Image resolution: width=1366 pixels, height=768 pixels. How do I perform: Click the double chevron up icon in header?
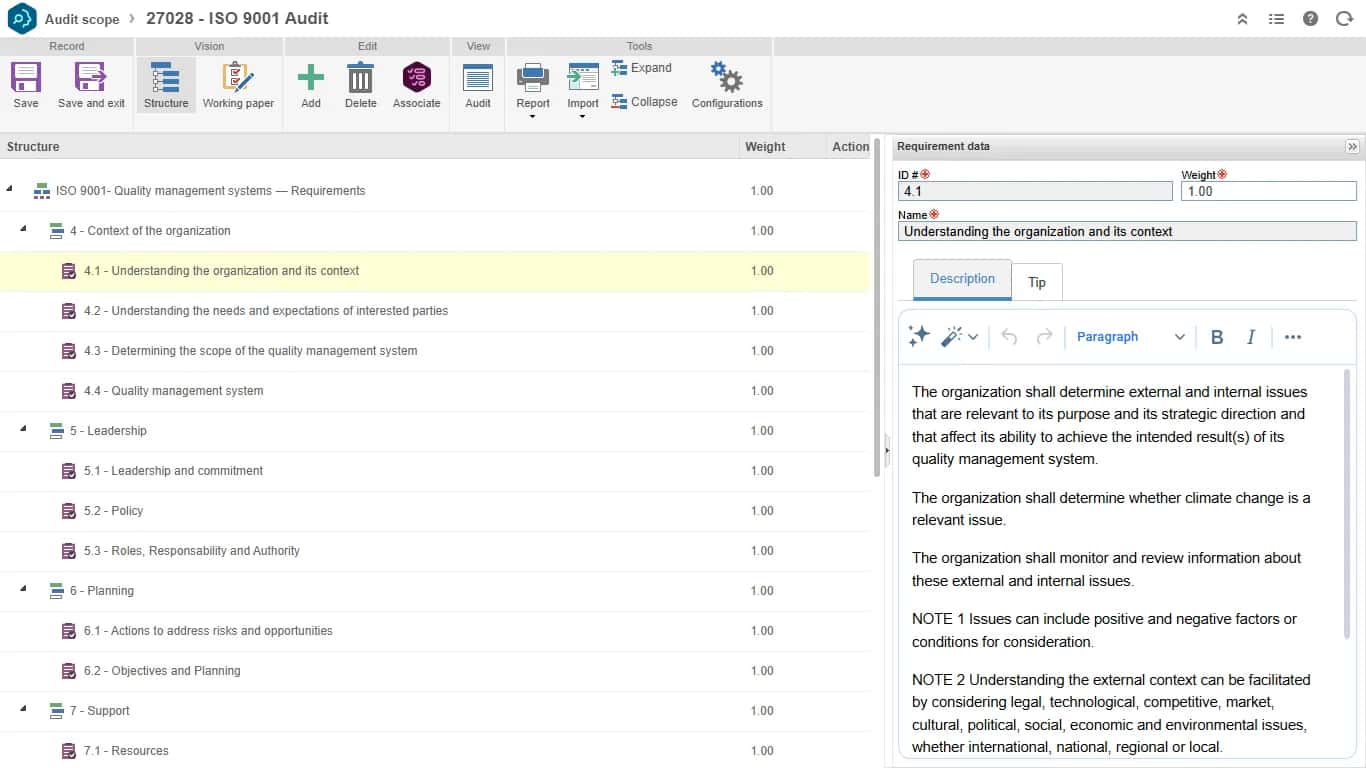tap(1242, 19)
